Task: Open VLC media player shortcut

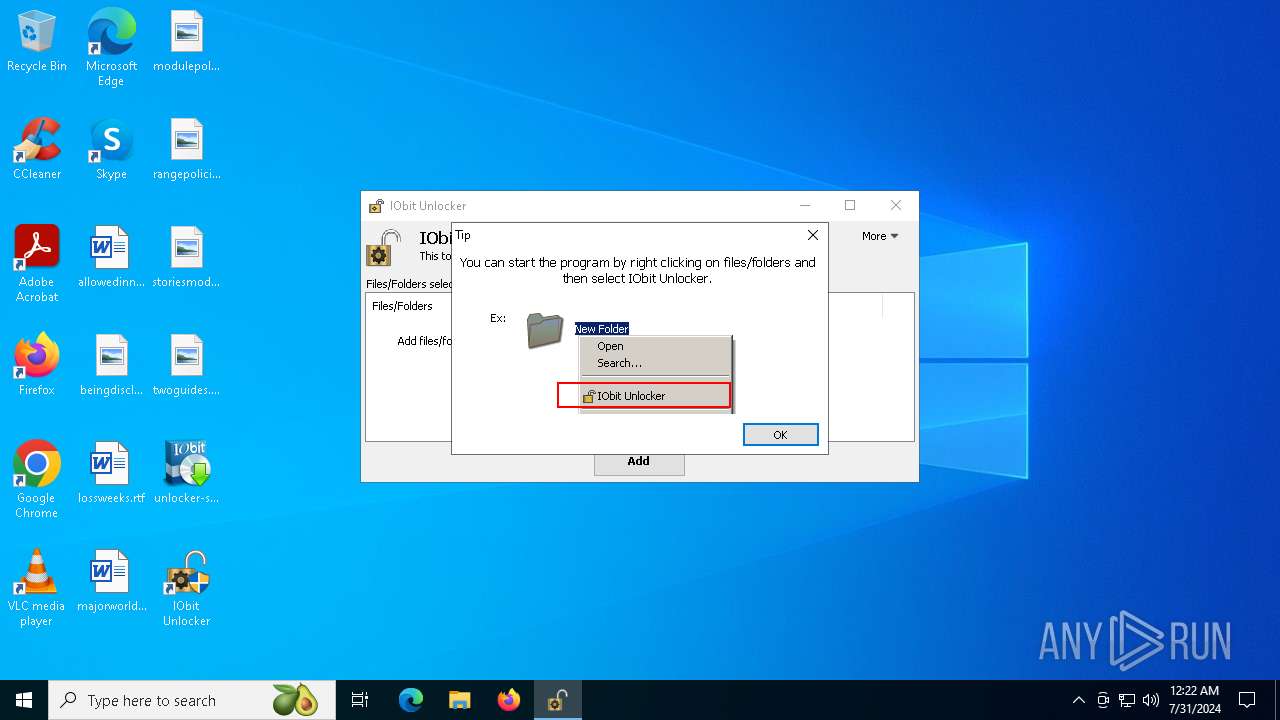Action: tap(37, 588)
